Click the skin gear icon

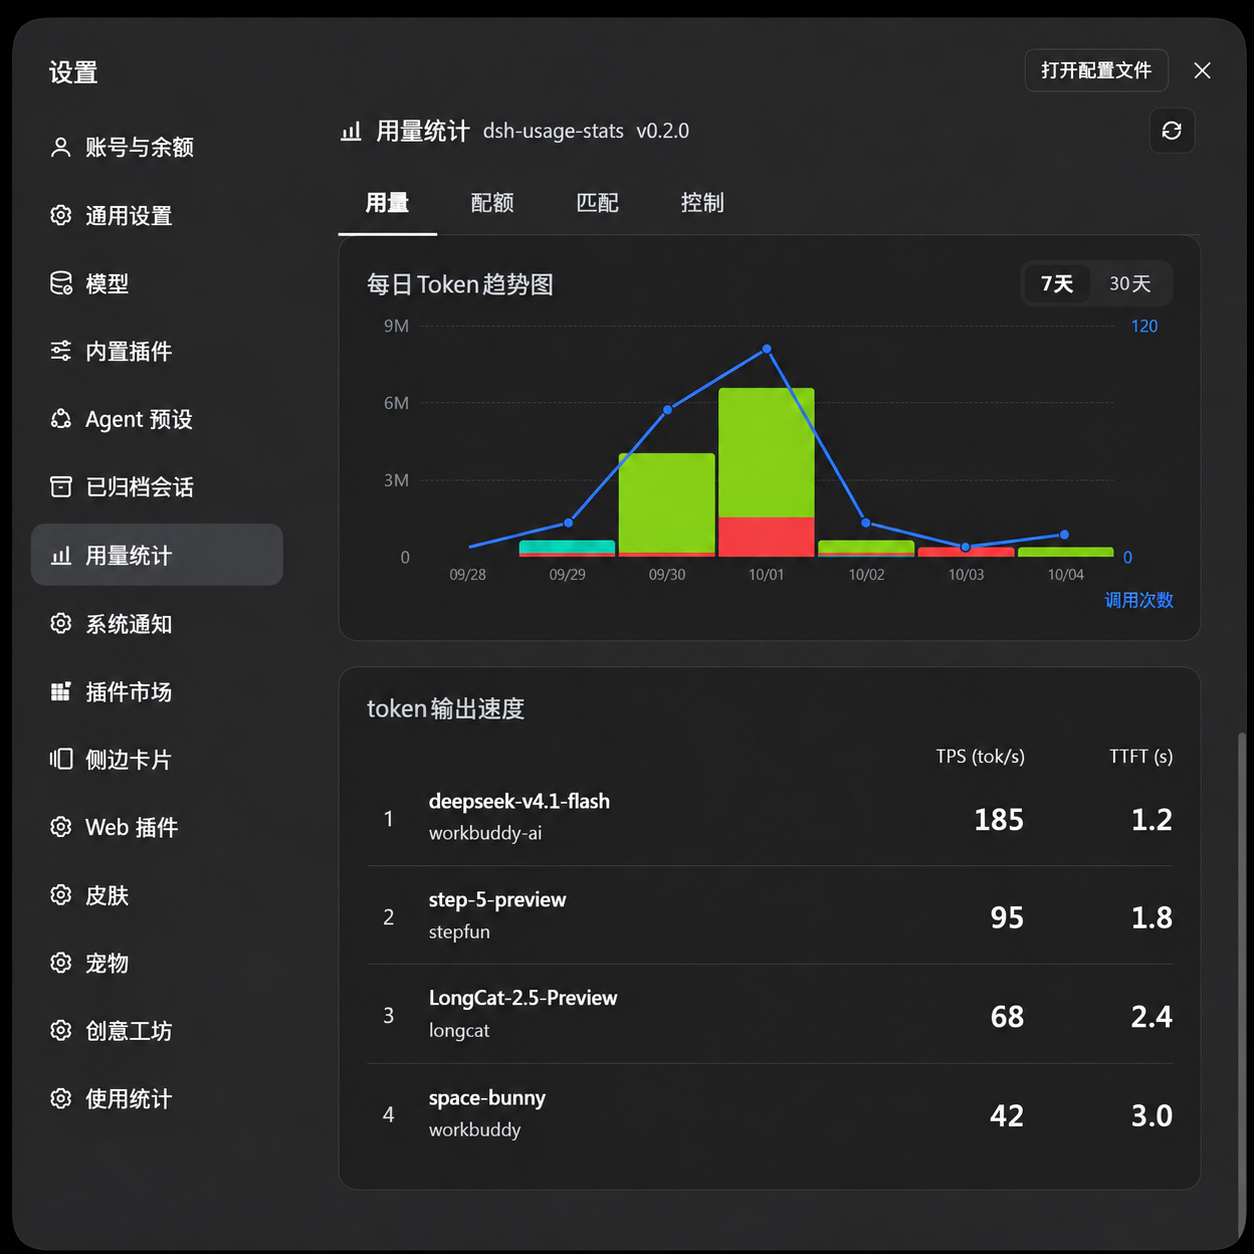click(61, 895)
